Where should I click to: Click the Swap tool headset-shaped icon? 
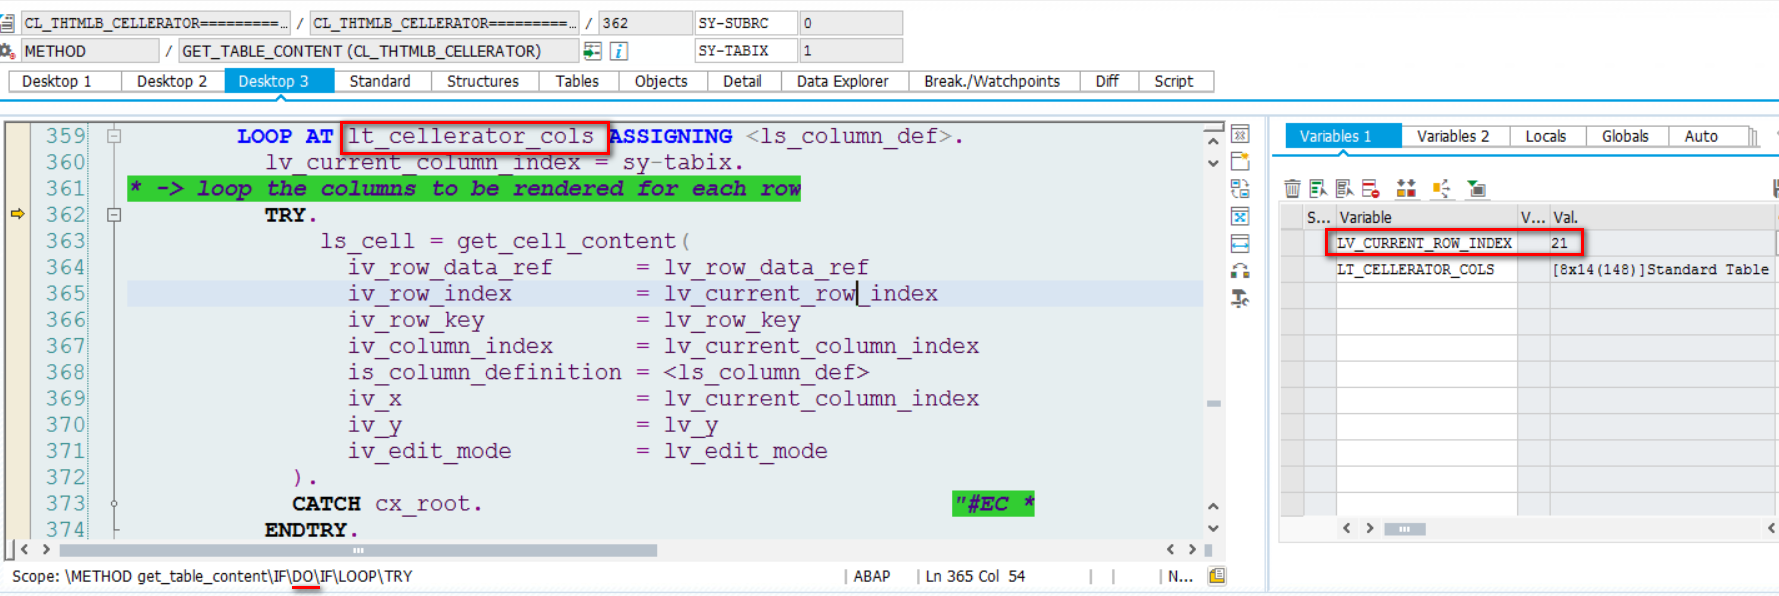[x=1240, y=270]
